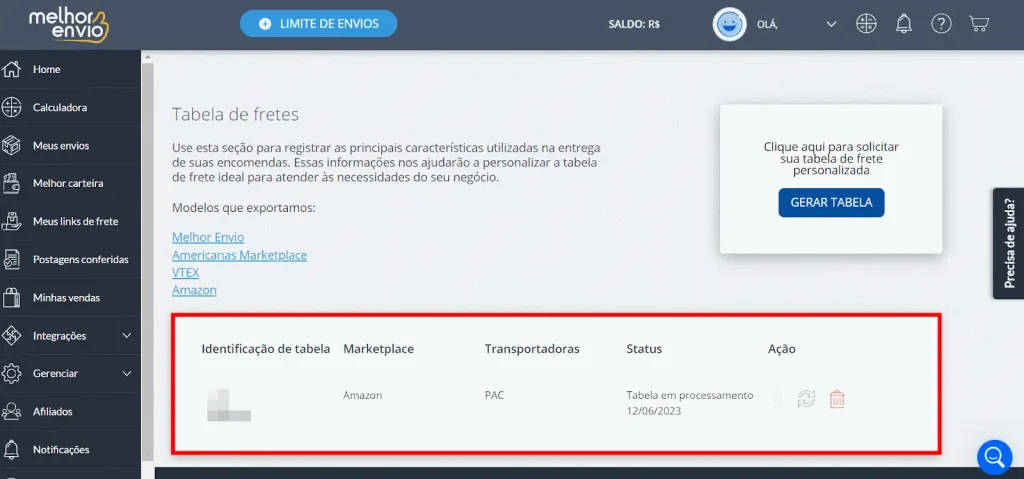Click the help question mark icon
This screenshot has height=479, width=1024.
point(941,24)
